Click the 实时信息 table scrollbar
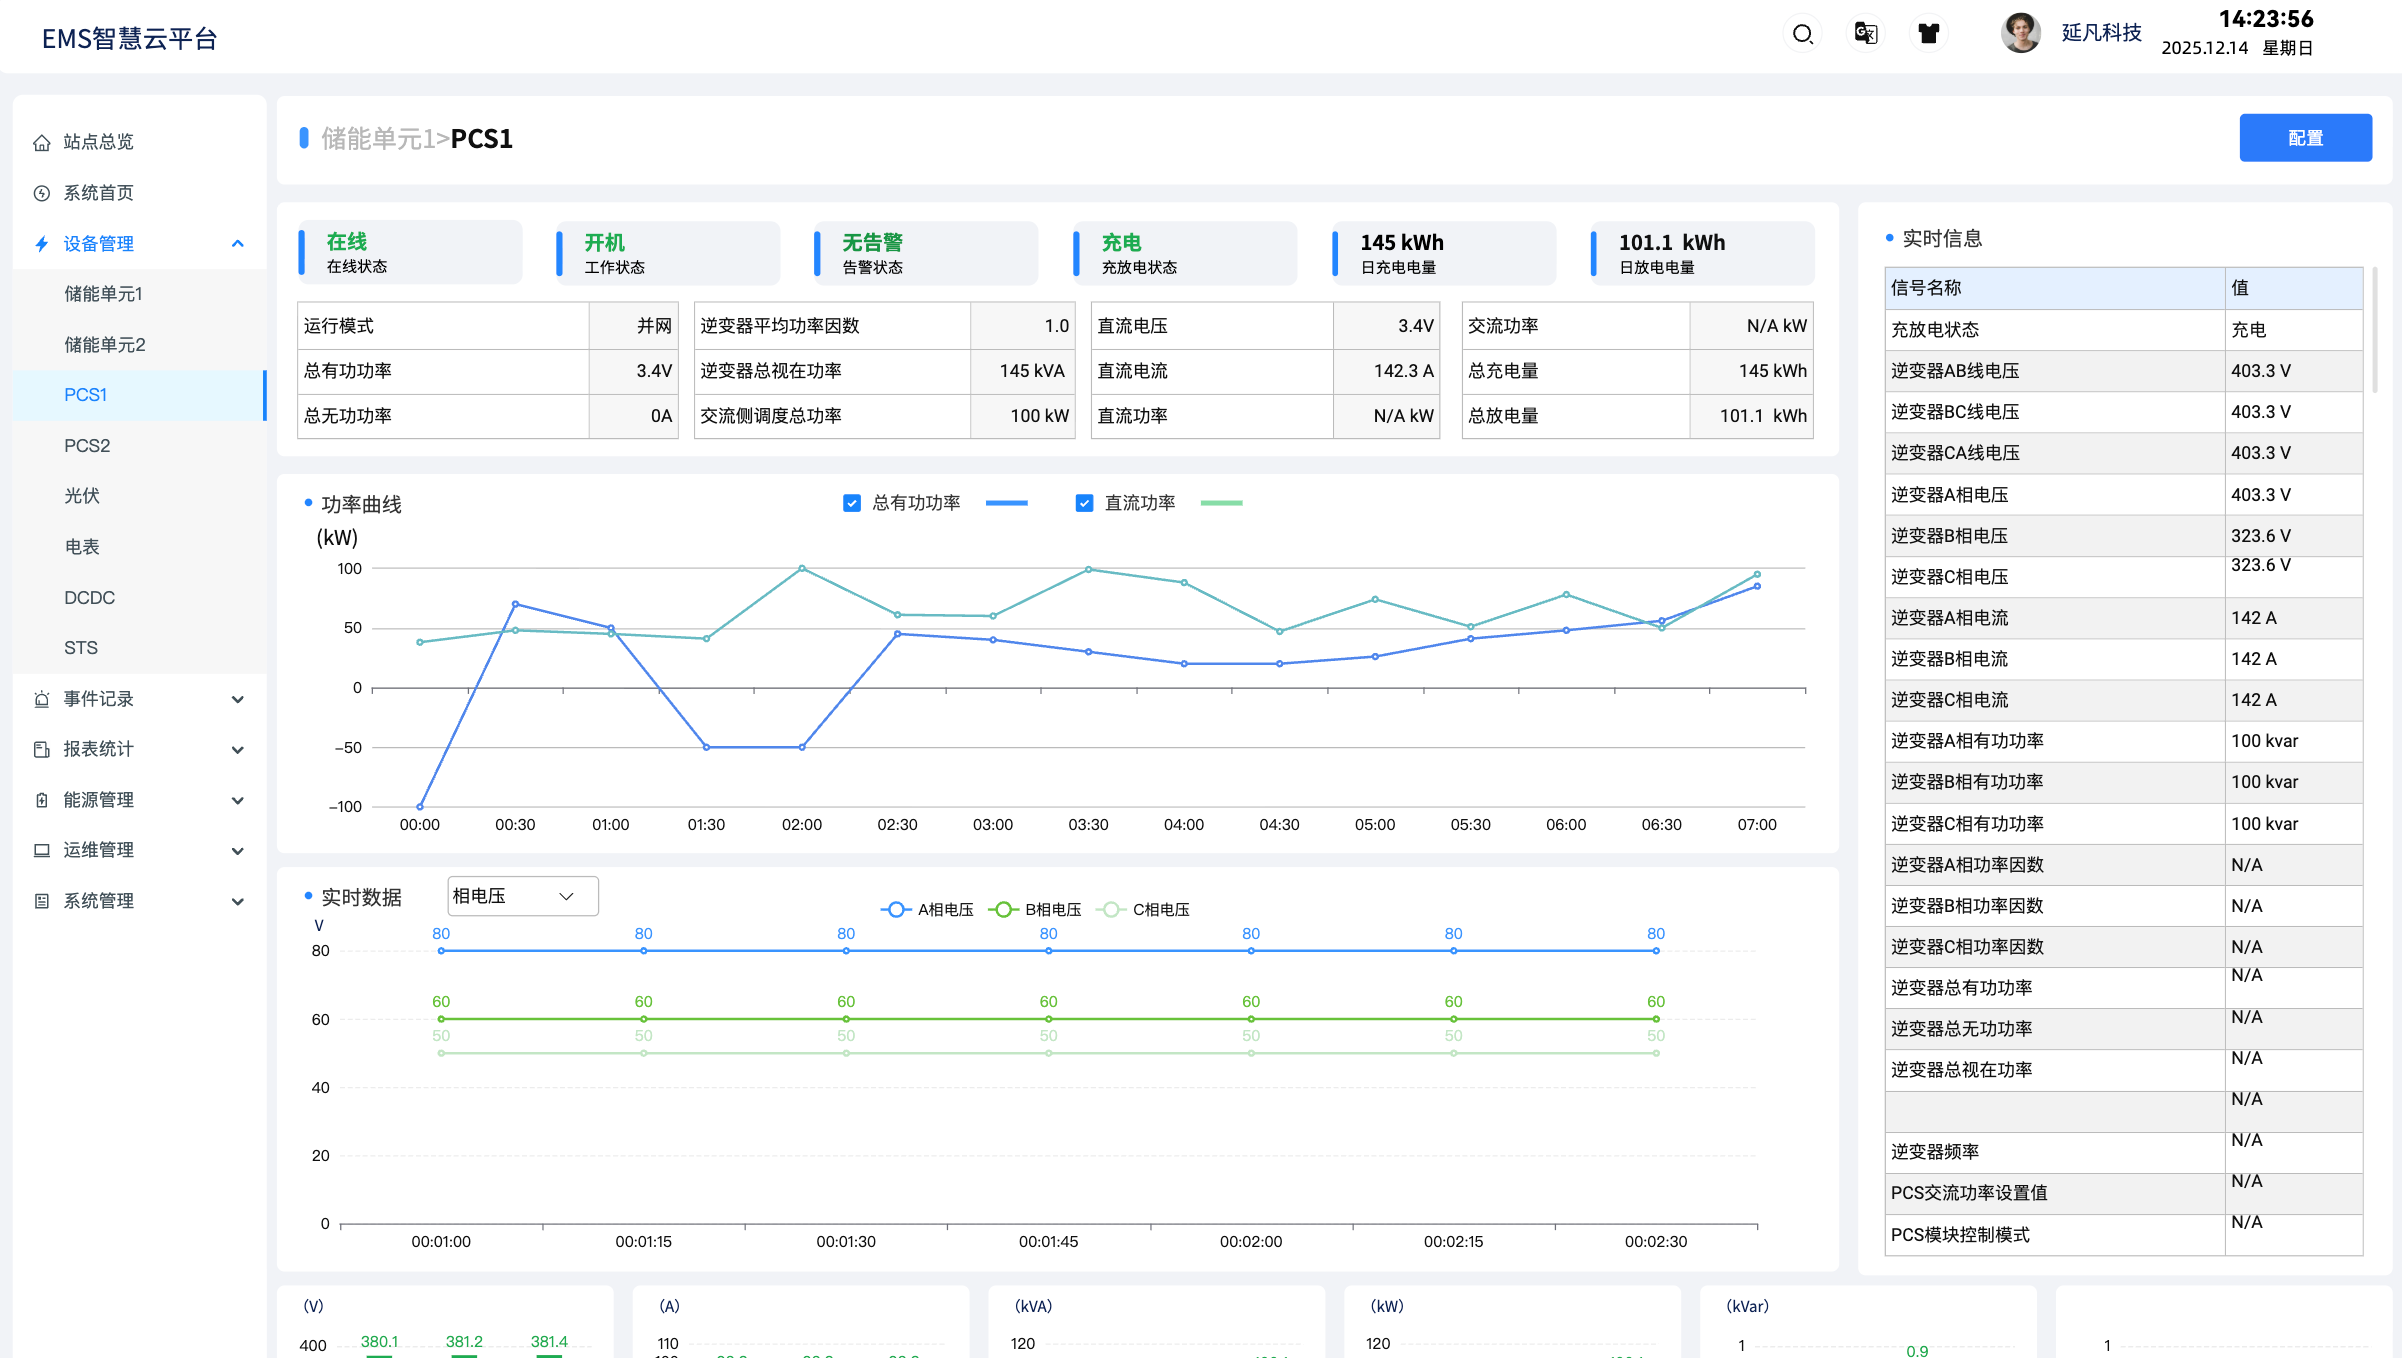This screenshot has height=1358, width=2402. (x=2376, y=330)
